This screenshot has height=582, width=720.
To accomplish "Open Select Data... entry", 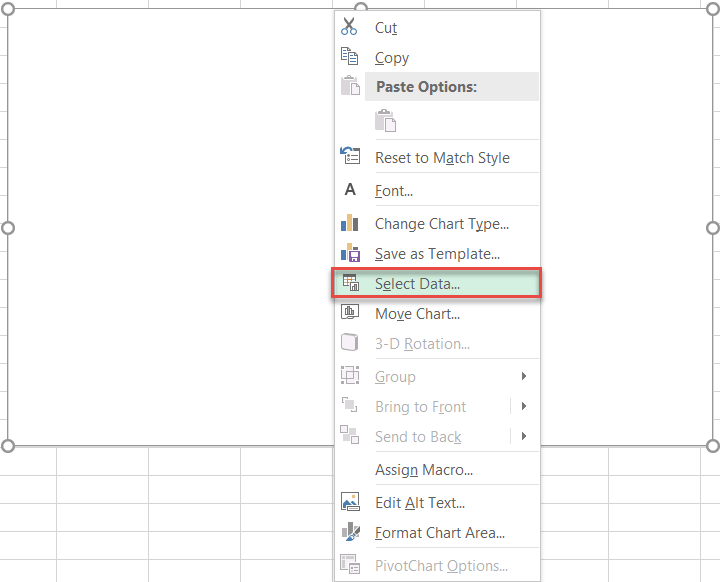I will point(436,283).
